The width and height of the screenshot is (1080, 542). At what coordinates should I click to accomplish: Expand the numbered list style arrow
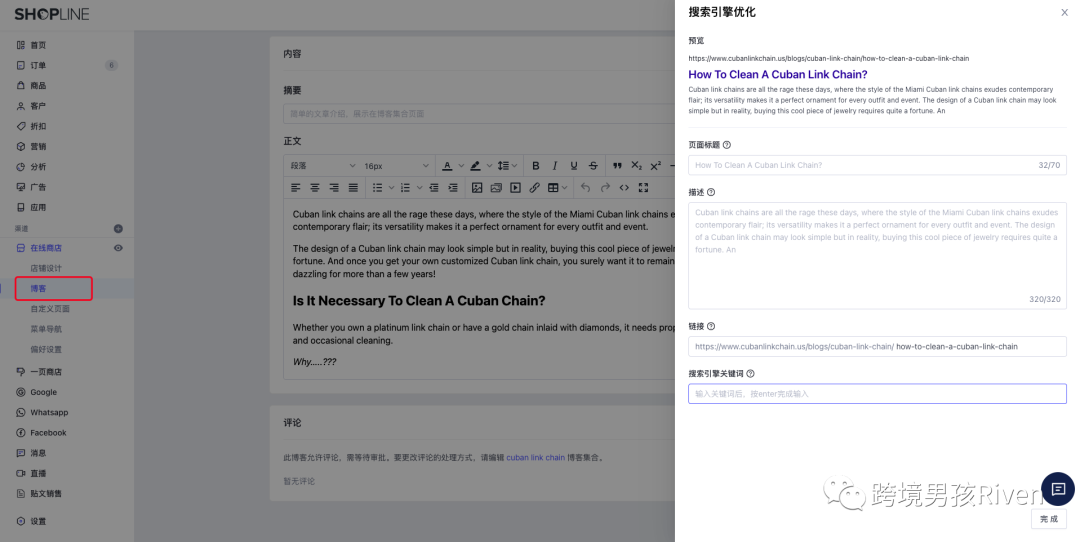[x=419, y=187]
